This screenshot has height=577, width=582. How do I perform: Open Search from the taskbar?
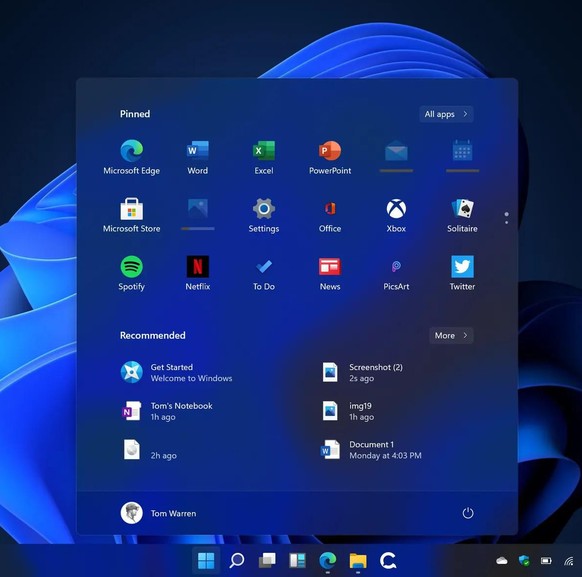click(x=236, y=560)
